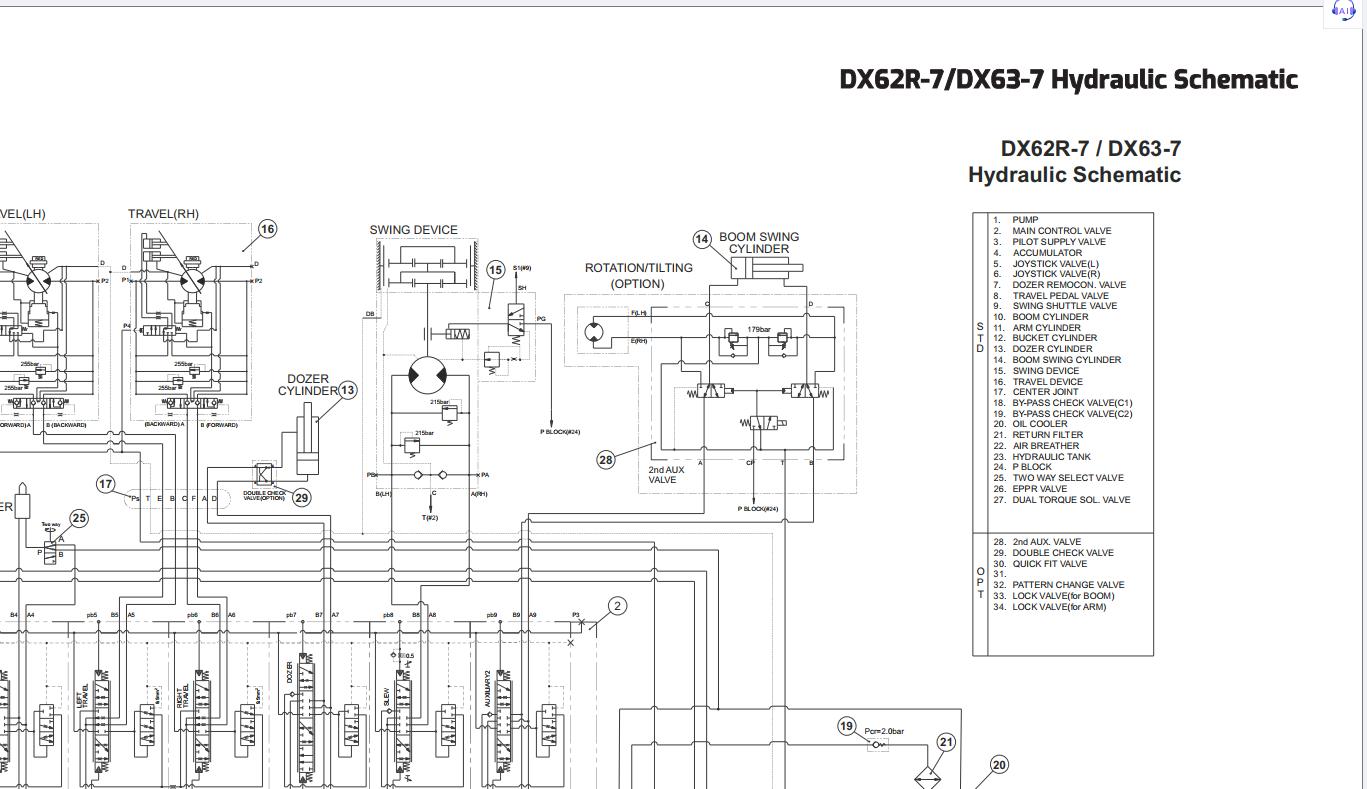The width and height of the screenshot is (1367, 789).
Task: Click the bold page heading "DX62R-7/DX63-7 Hydraulic Schematic"
Action: click(1068, 80)
